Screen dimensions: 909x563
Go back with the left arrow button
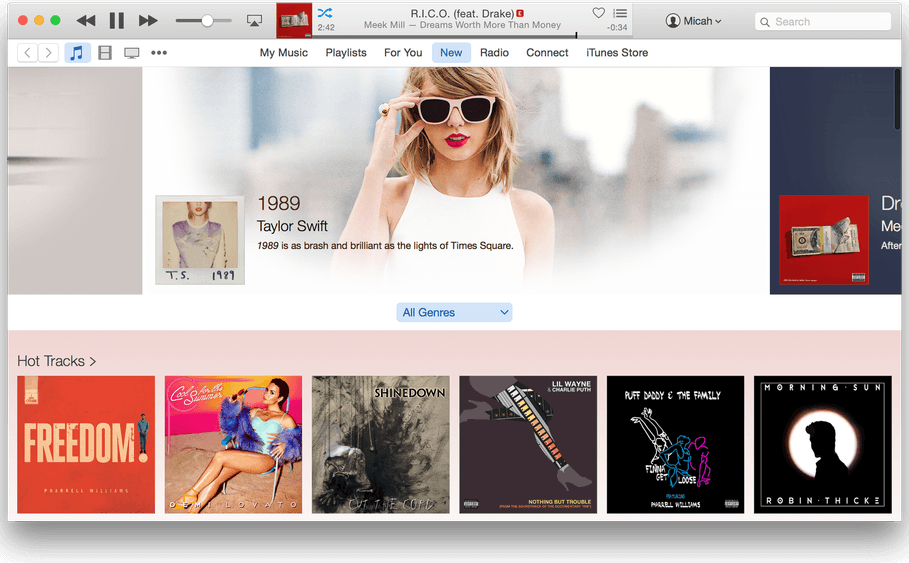[x=27, y=53]
